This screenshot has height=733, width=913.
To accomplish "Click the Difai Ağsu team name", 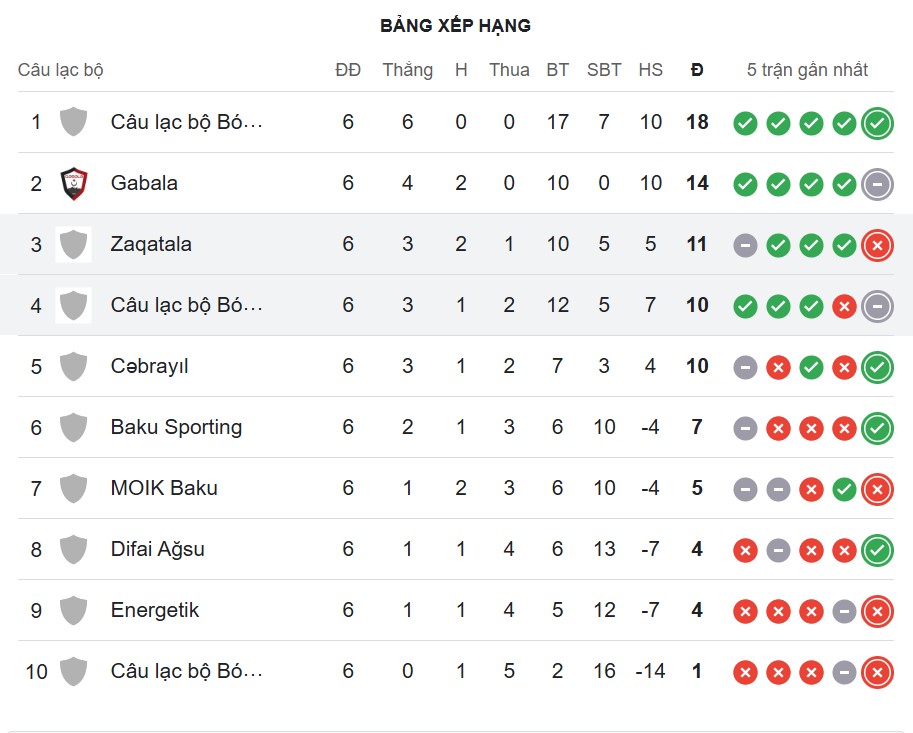I will [x=157, y=549].
